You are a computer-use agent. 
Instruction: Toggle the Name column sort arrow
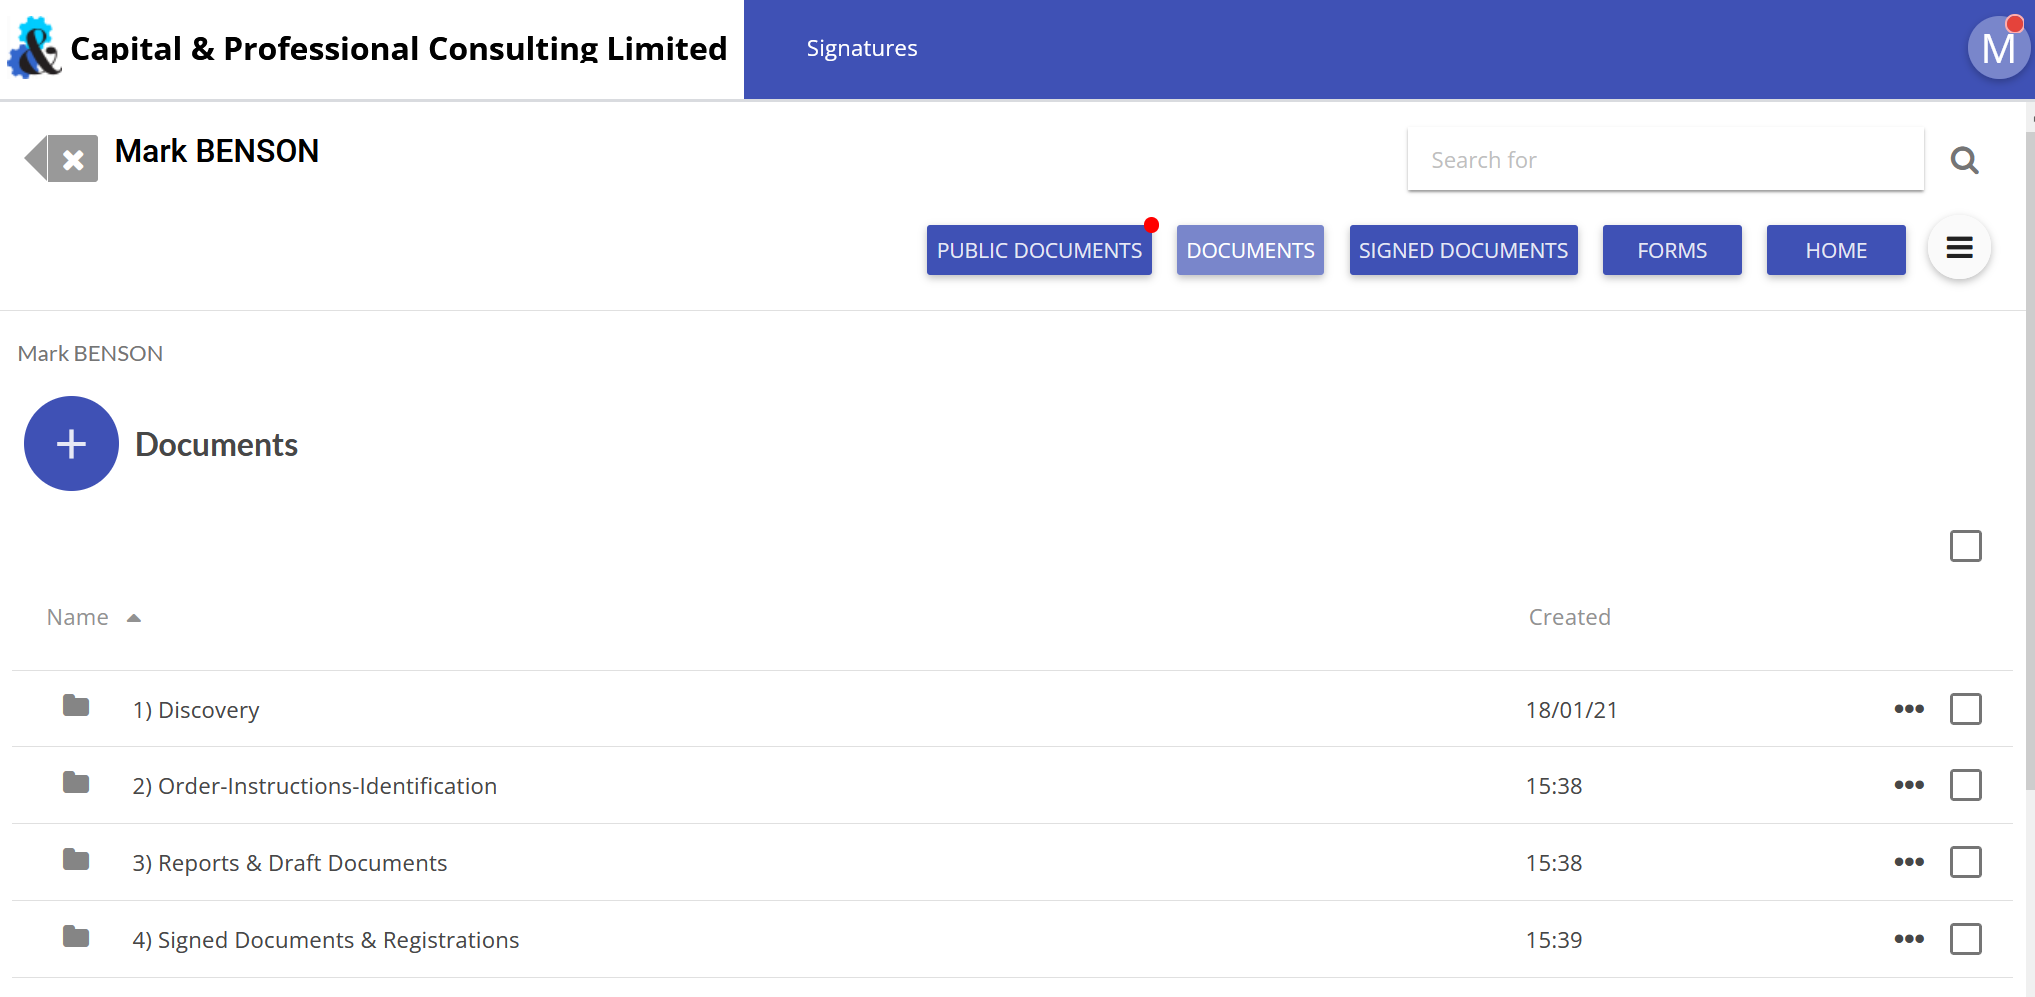coord(134,617)
